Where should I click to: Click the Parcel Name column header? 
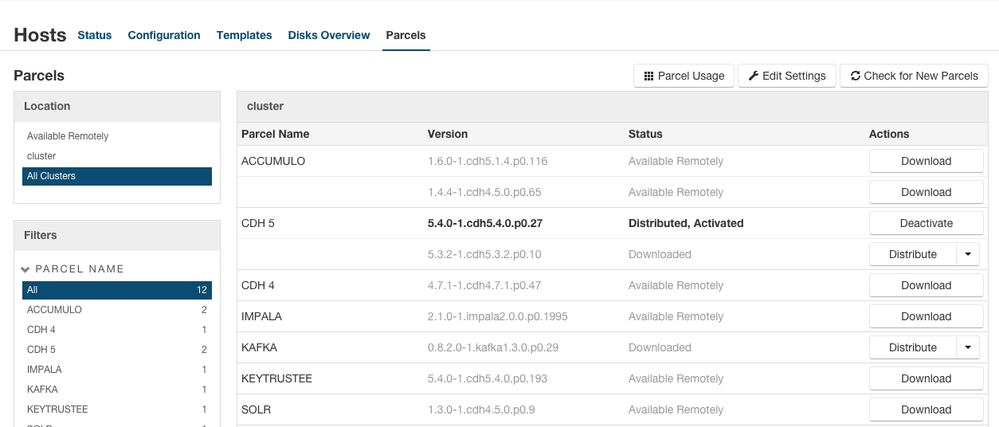point(275,134)
